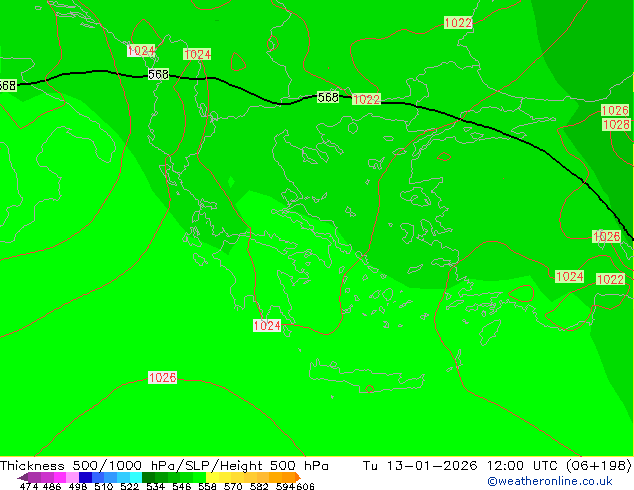Click the "568" label below the two 1024 labels
Image resolution: width=634 pixels, height=490 pixels.
click(158, 74)
